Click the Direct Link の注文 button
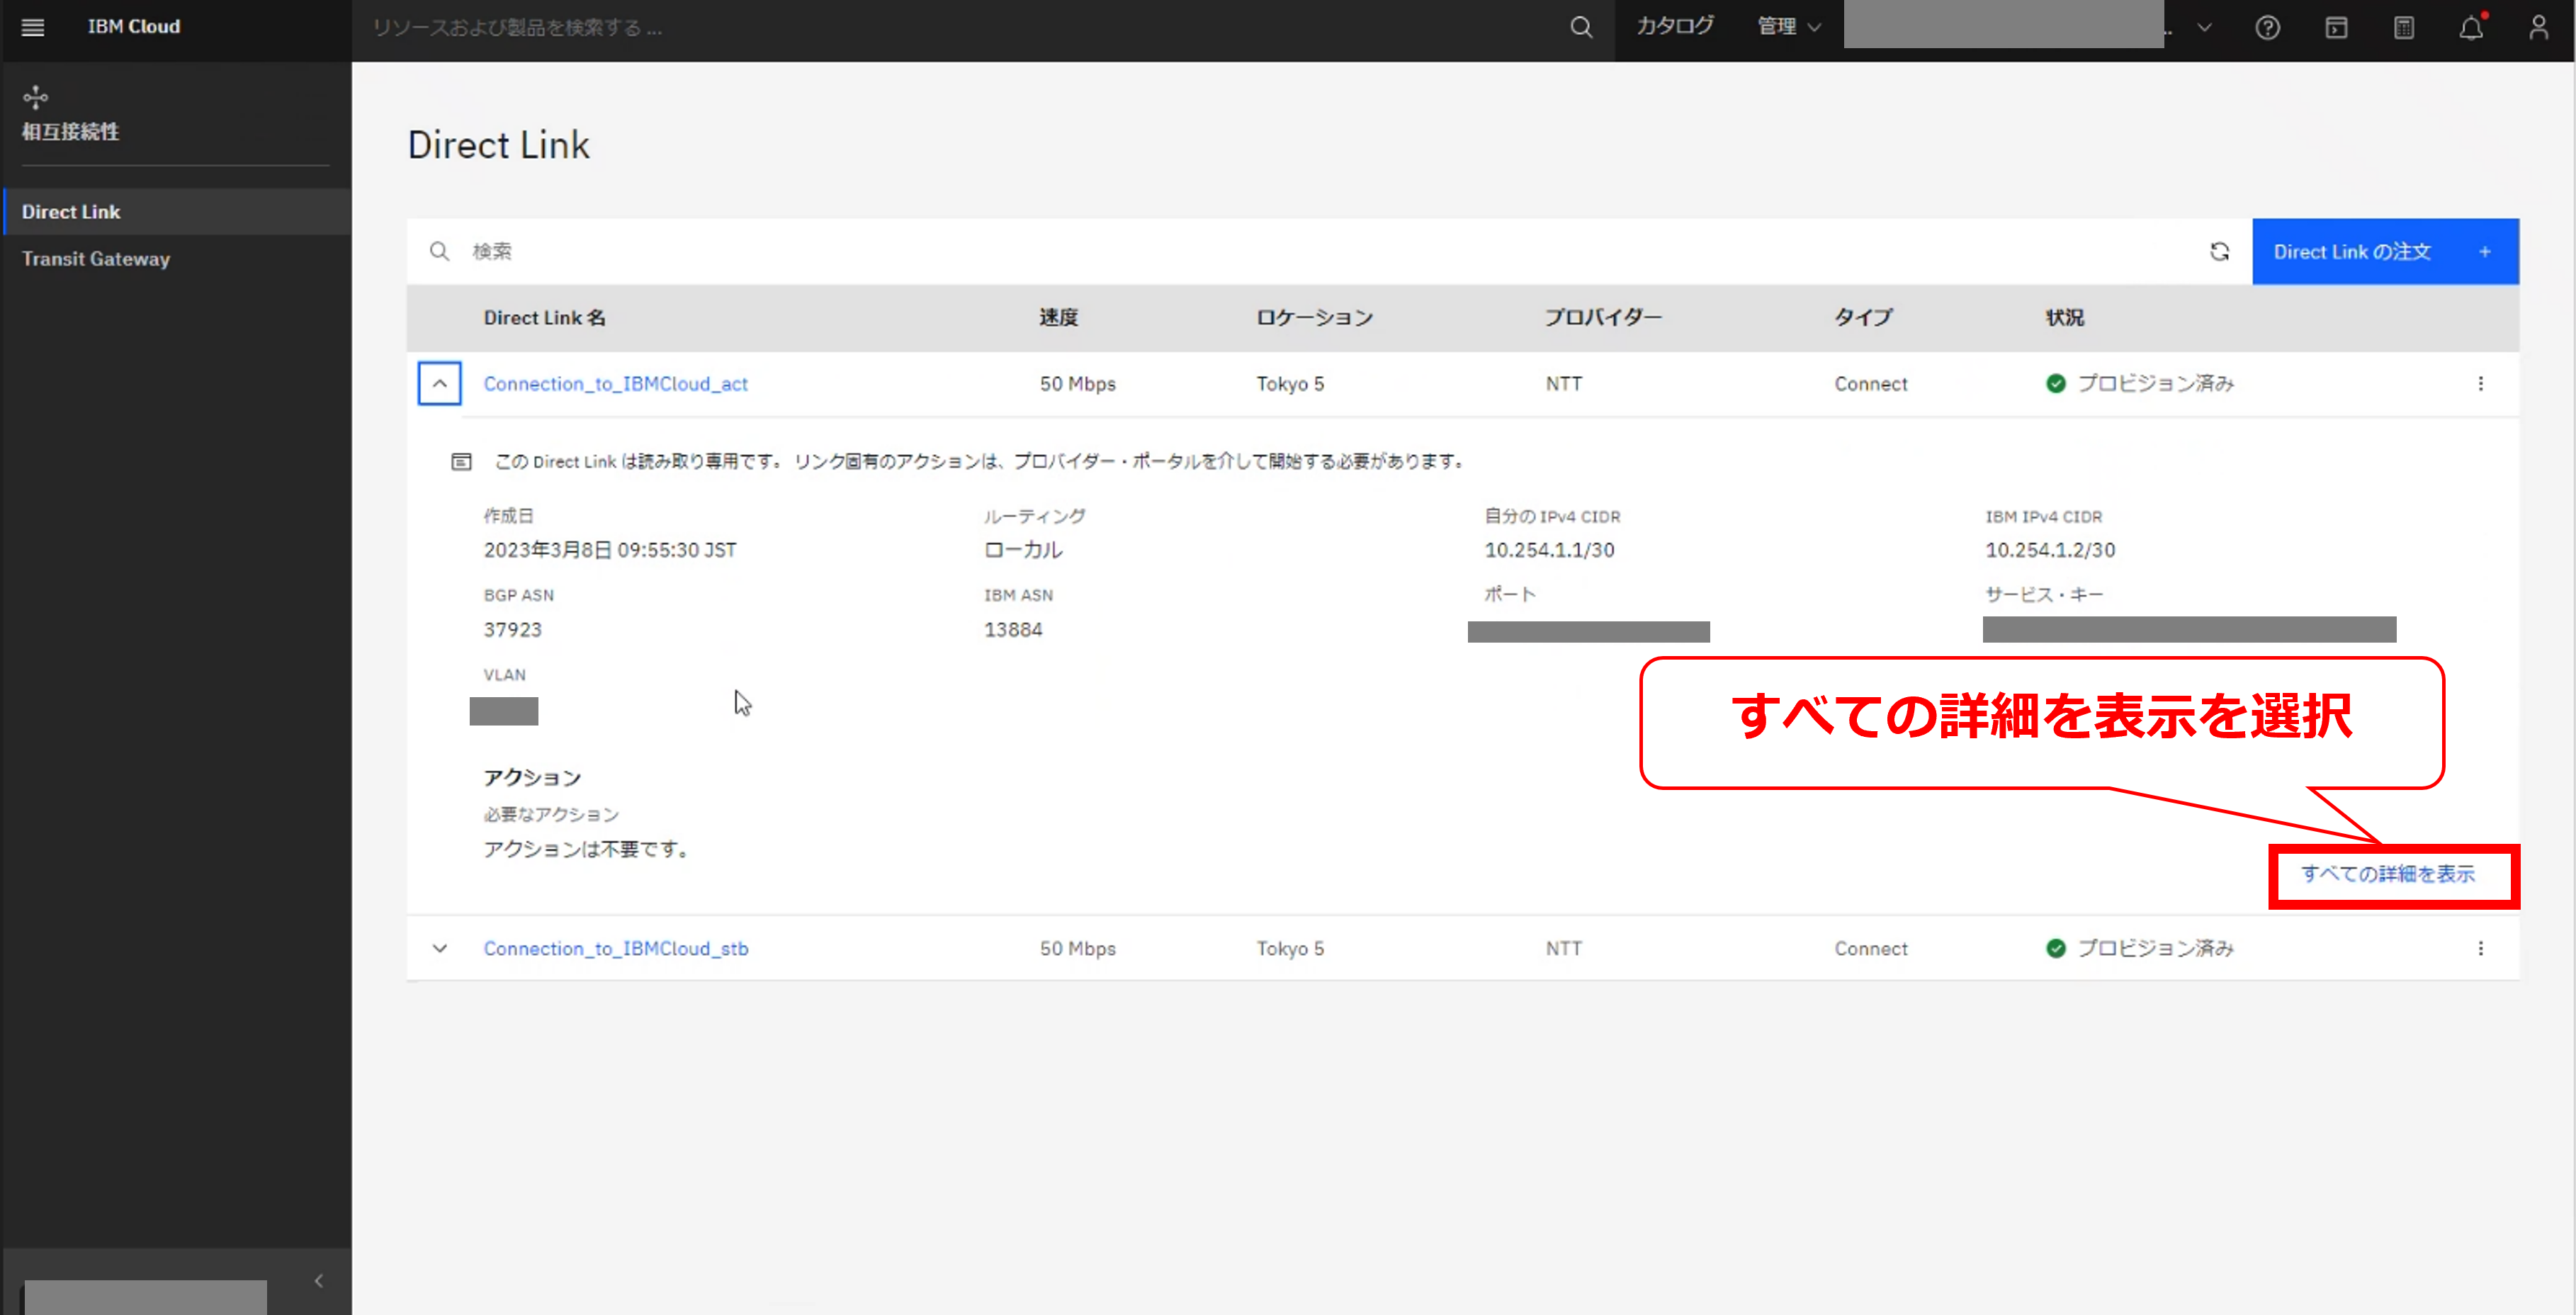This screenshot has height=1315, width=2576. tap(2384, 251)
